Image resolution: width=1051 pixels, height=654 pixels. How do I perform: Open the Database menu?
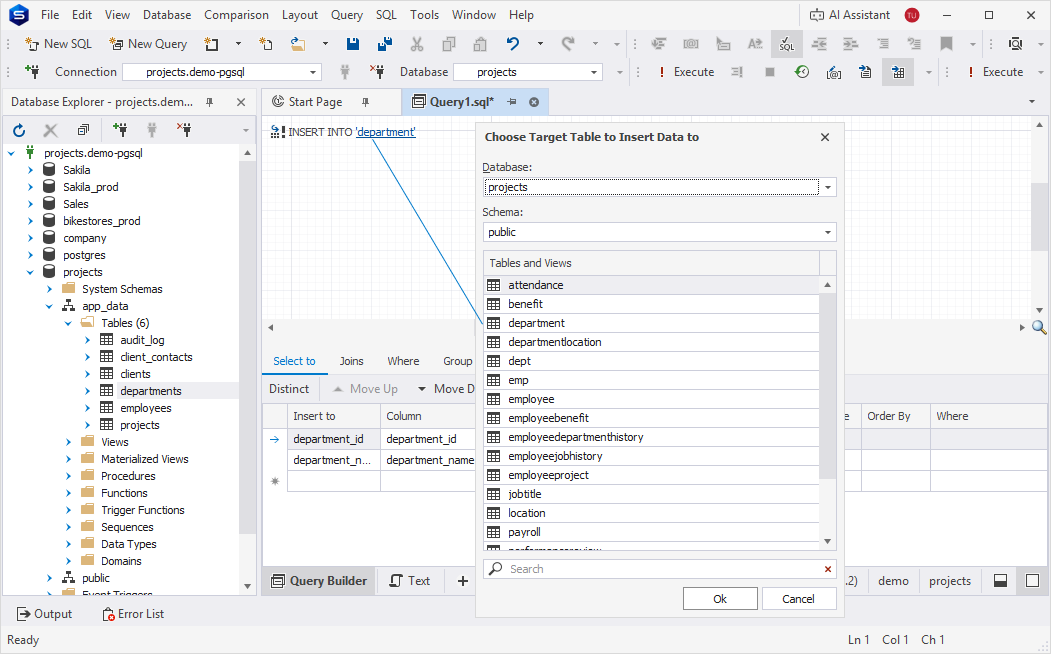(167, 15)
